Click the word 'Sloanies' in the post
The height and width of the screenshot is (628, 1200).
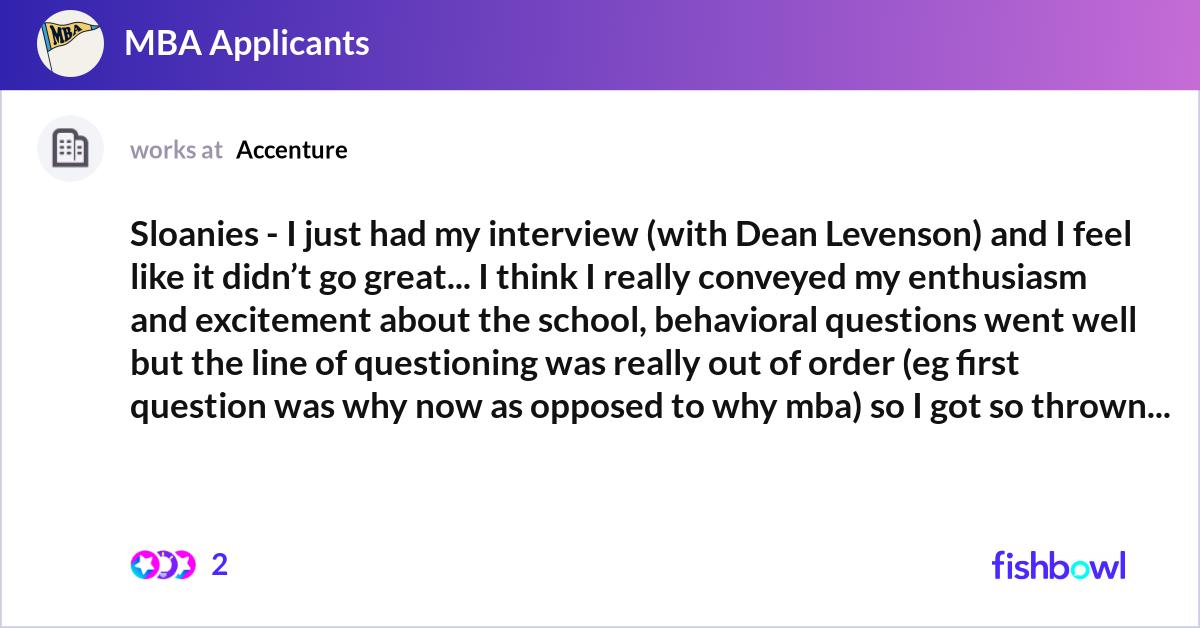click(192, 235)
